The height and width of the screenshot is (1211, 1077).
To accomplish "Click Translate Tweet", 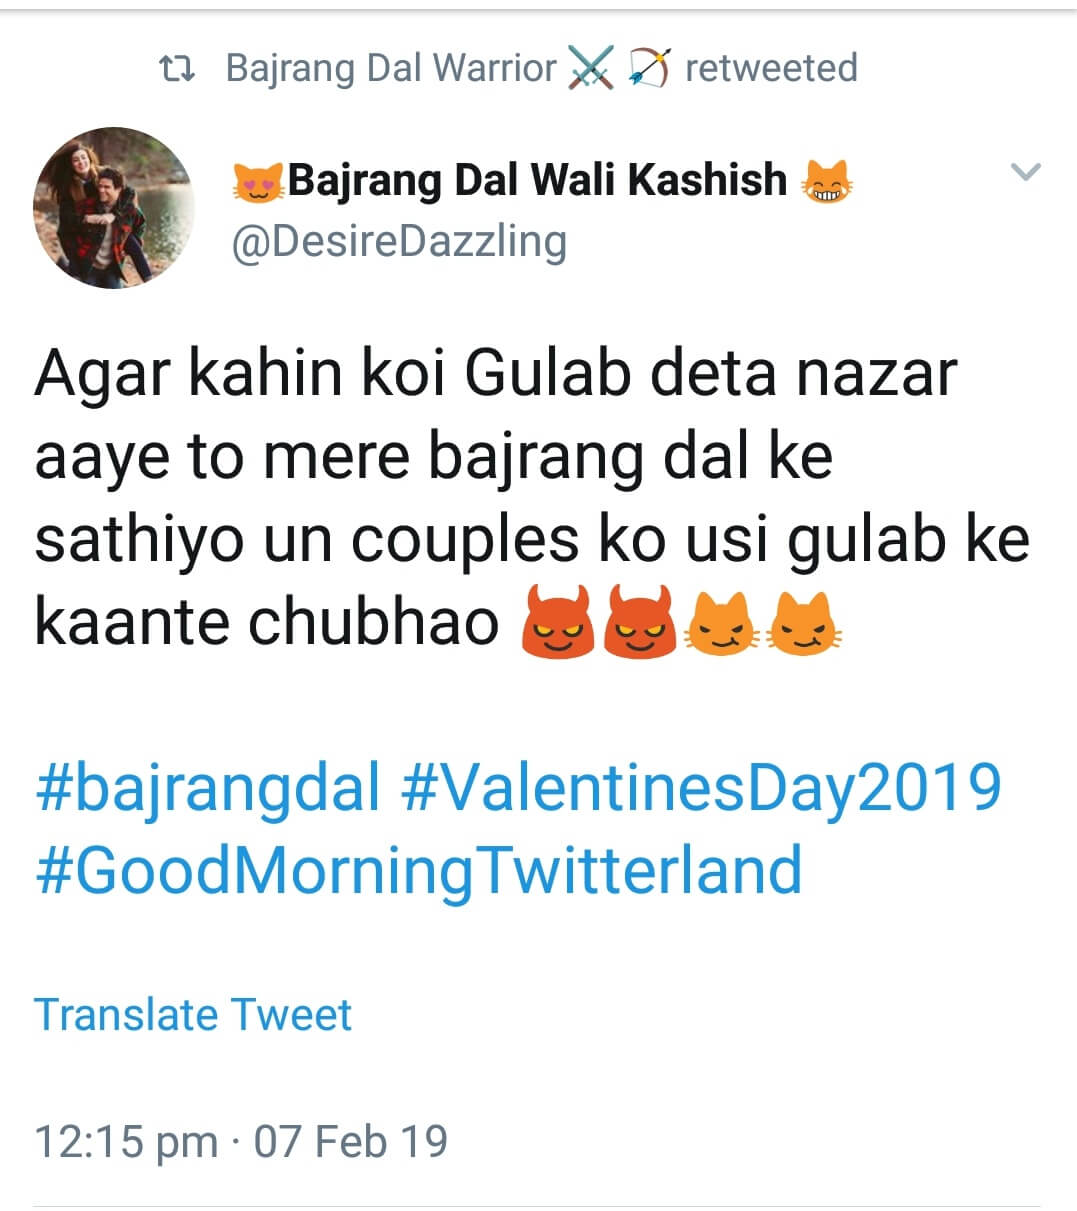I will 193,1014.
